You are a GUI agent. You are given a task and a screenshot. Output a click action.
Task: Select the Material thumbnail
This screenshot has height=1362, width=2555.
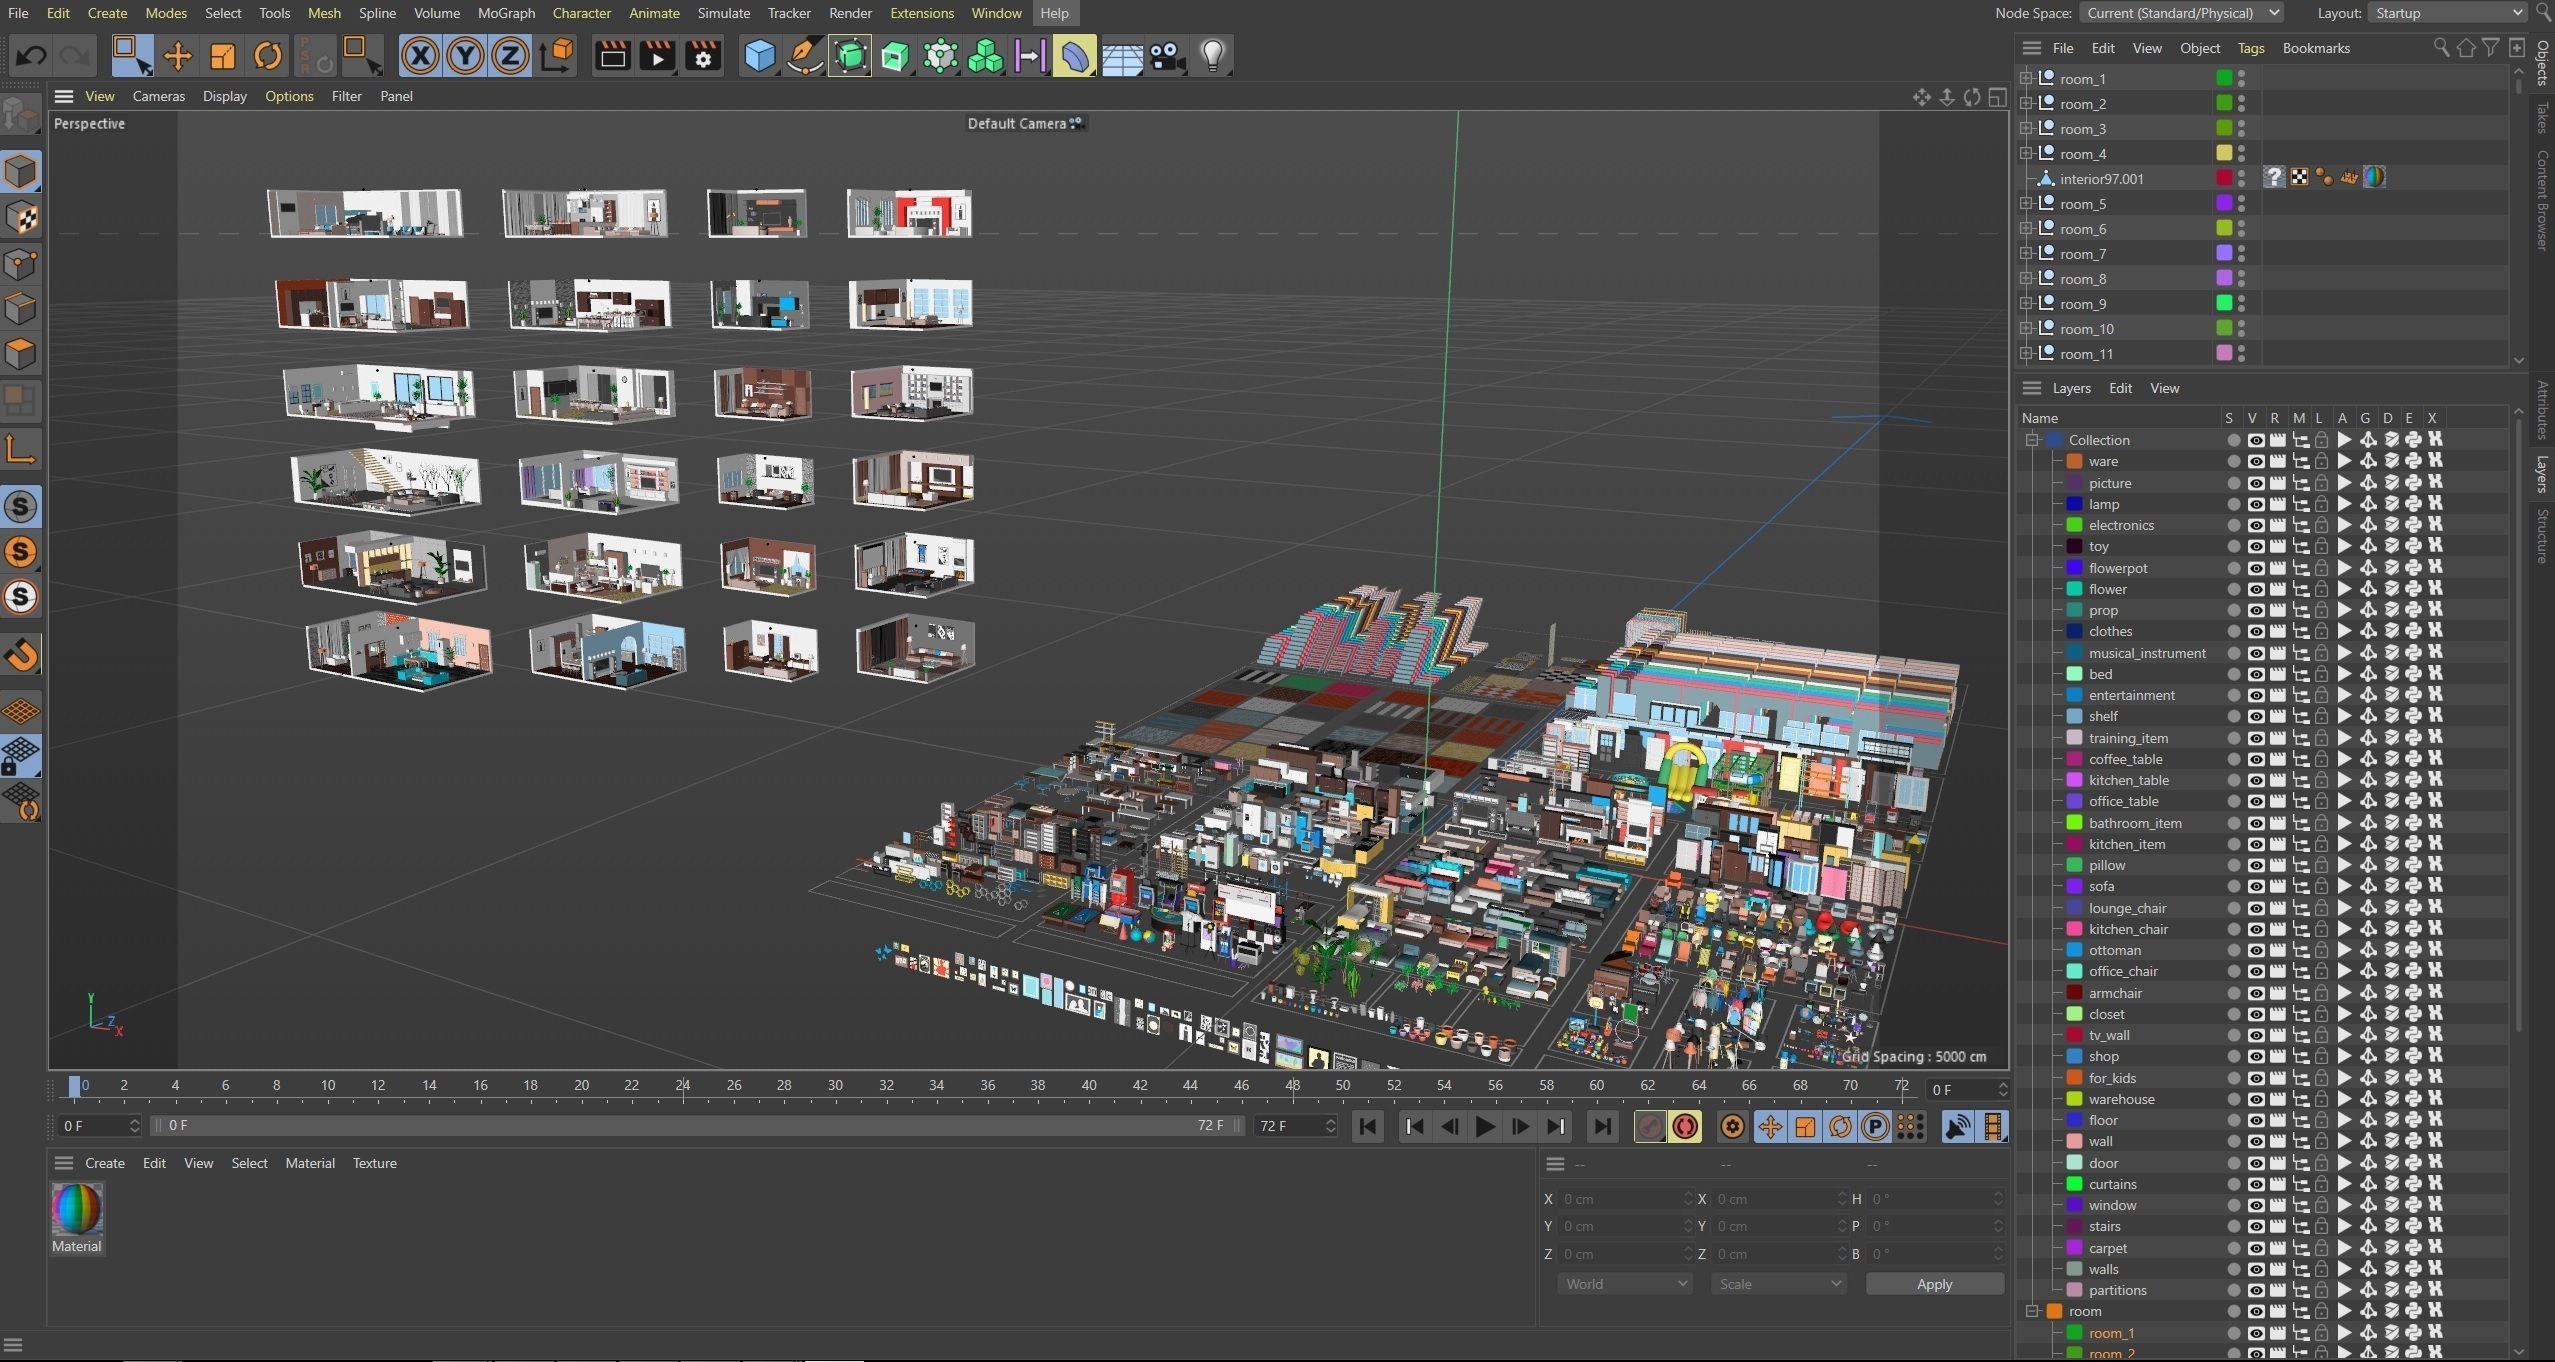77,1211
